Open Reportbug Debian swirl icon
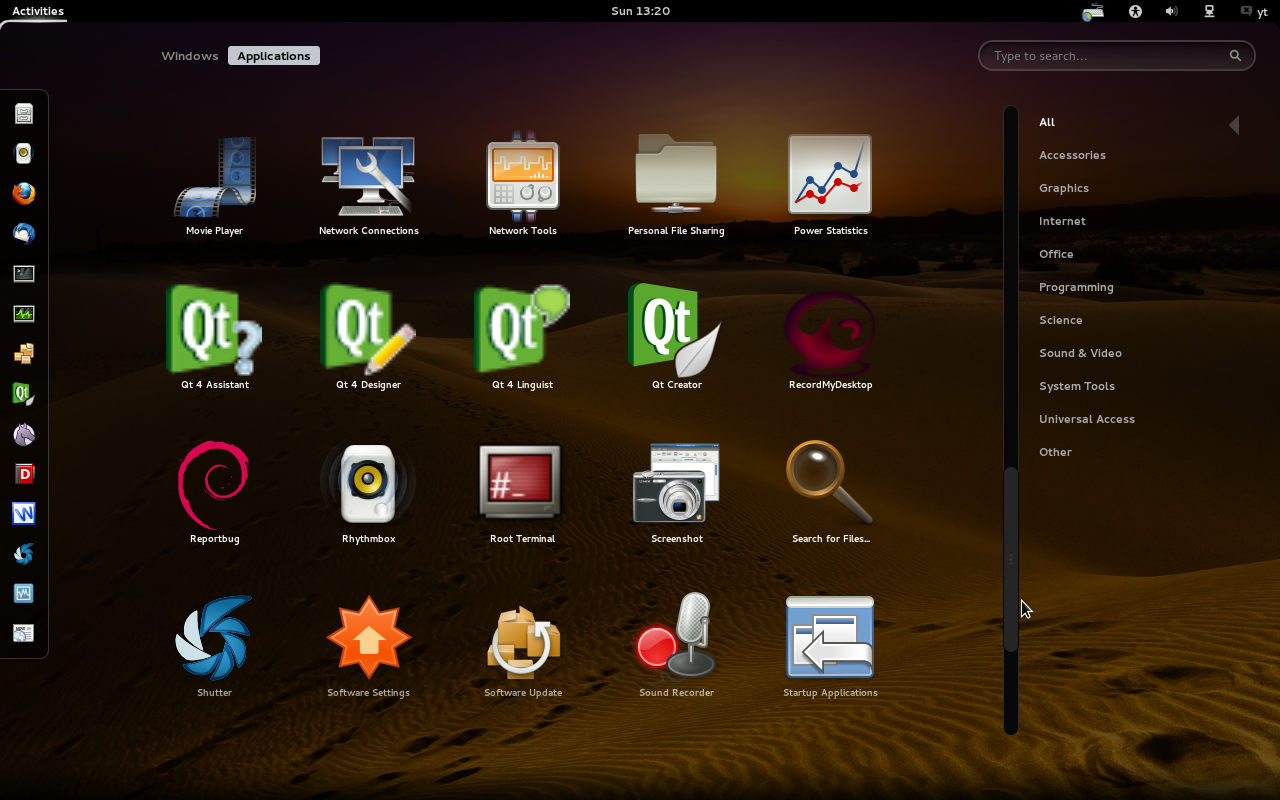Viewport: 1280px width, 800px height. tap(214, 485)
